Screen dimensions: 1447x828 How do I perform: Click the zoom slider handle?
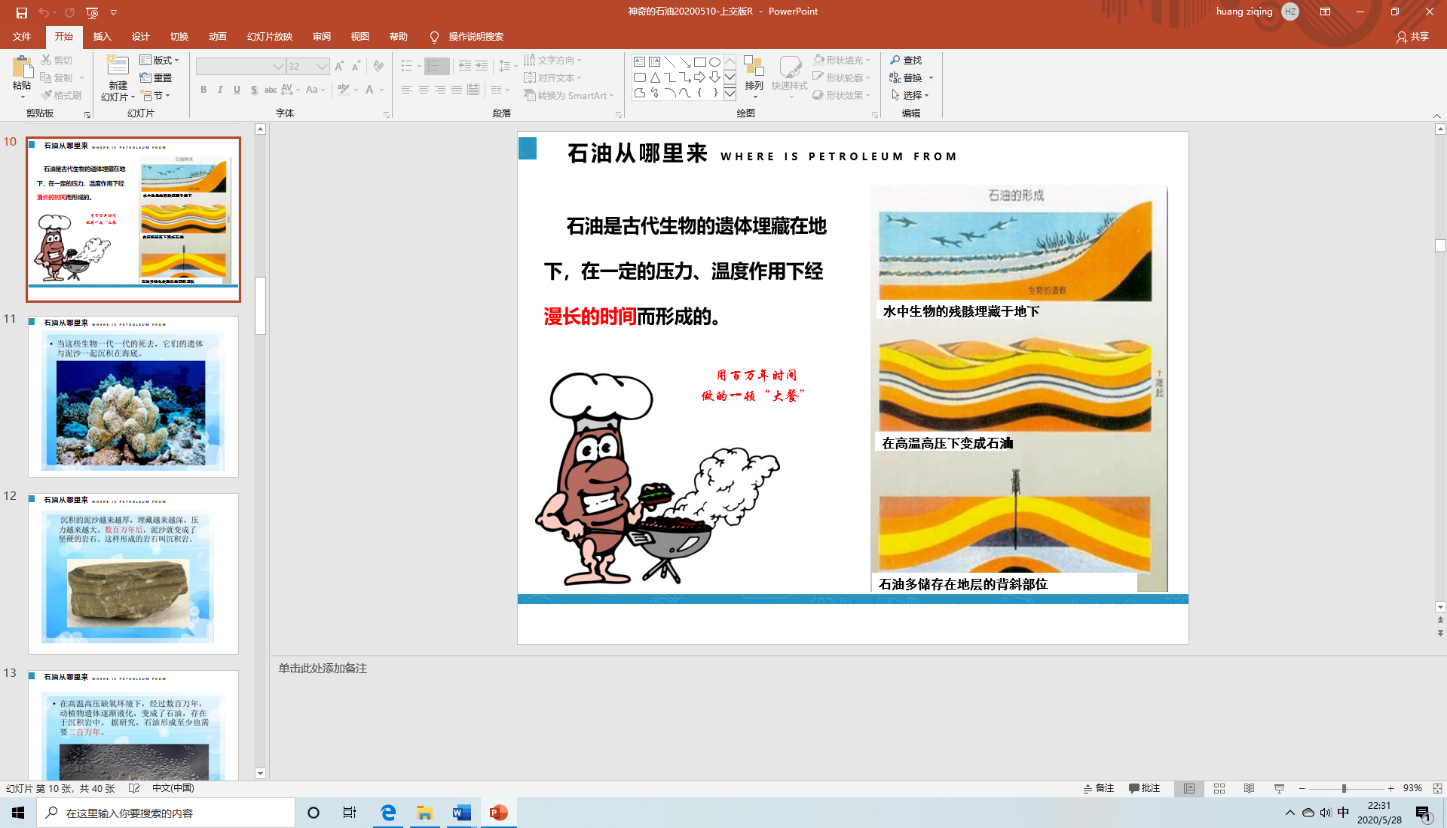(x=1344, y=788)
